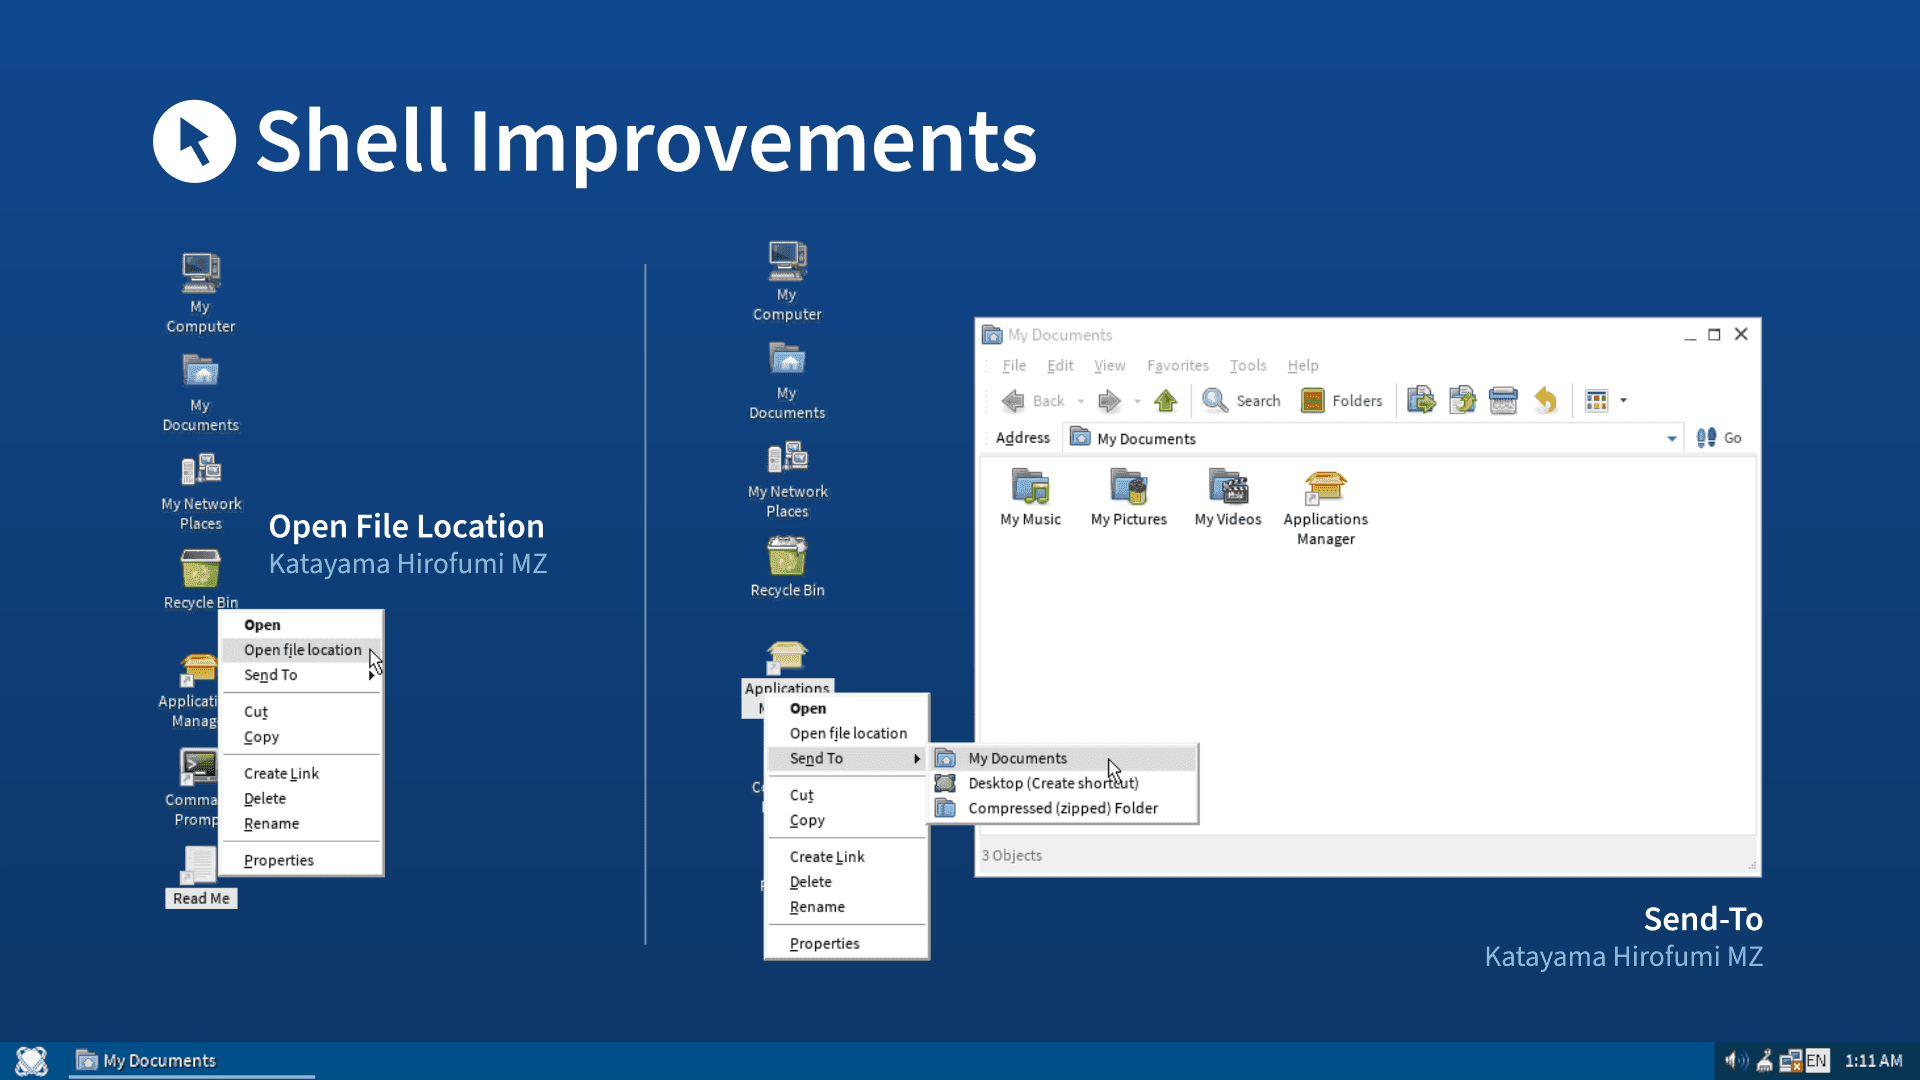Image resolution: width=1920 pixels, height=1080 pixels.
Task: Select 'Desktop (Create shortcut)' option
Action: tap(1052, 782)
